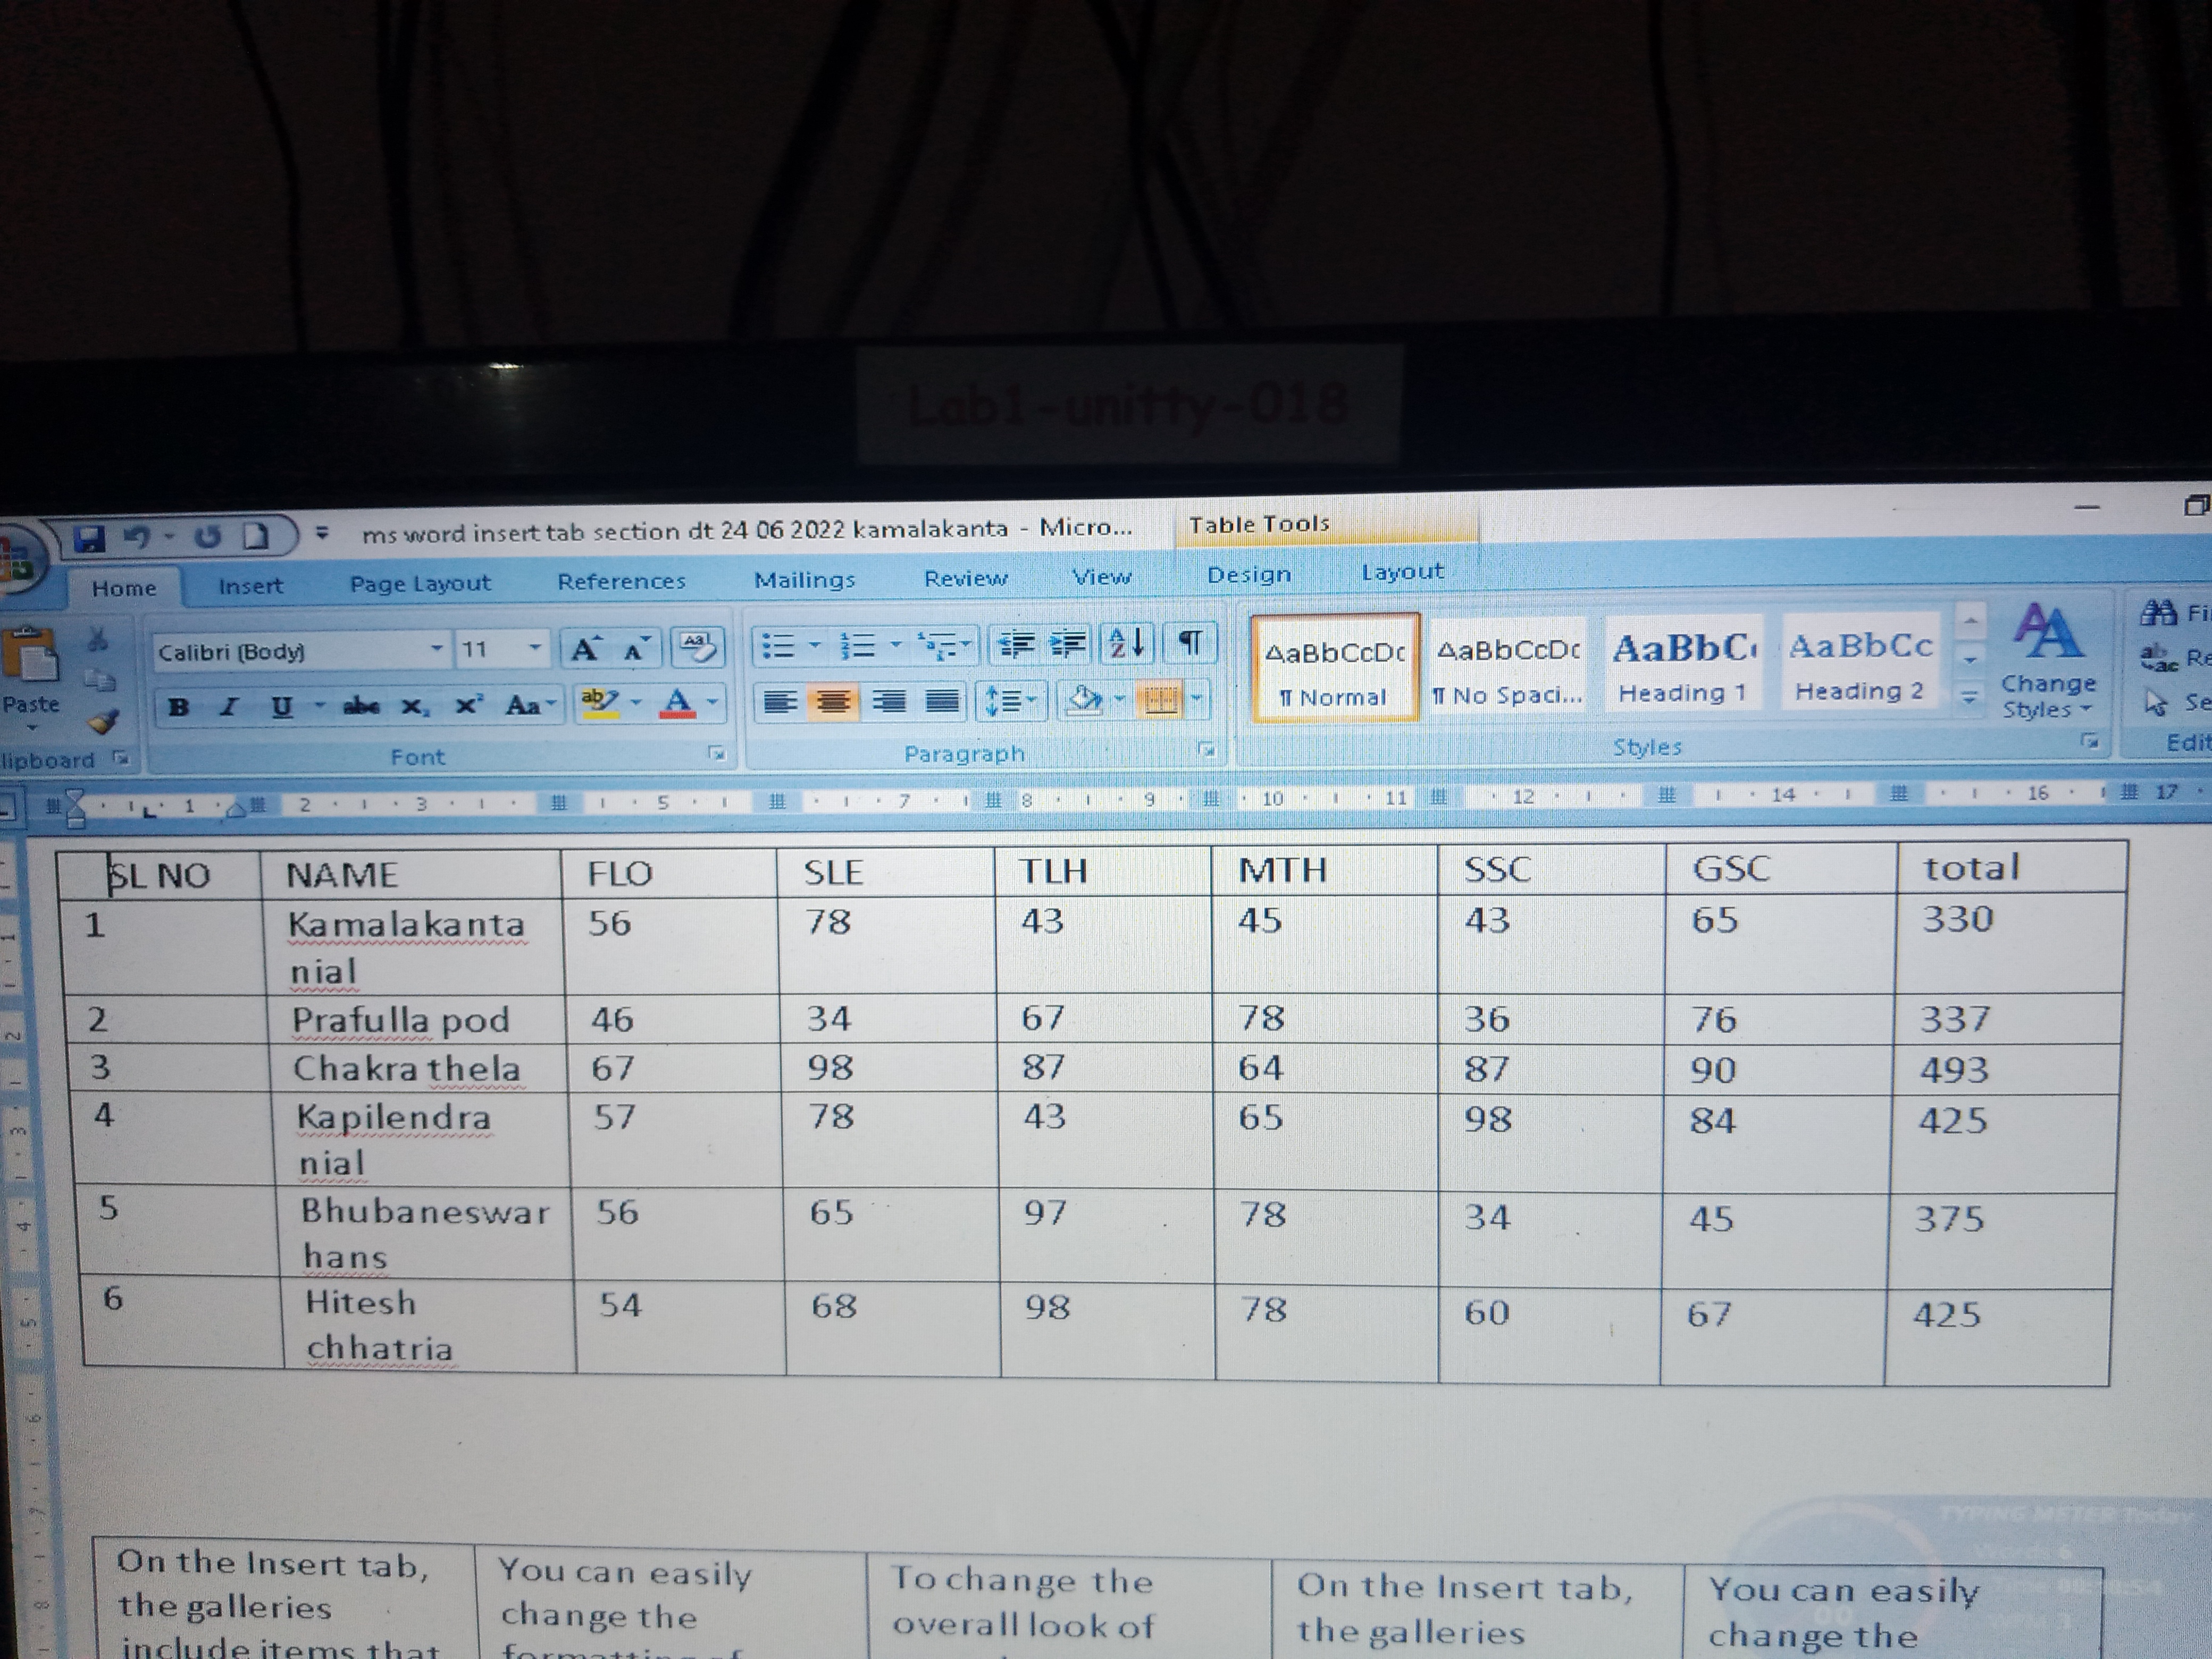Open the font size 11 dropdown
Image resolution: width=2212 pixels, height=1659 pixels.
[535, 648]
